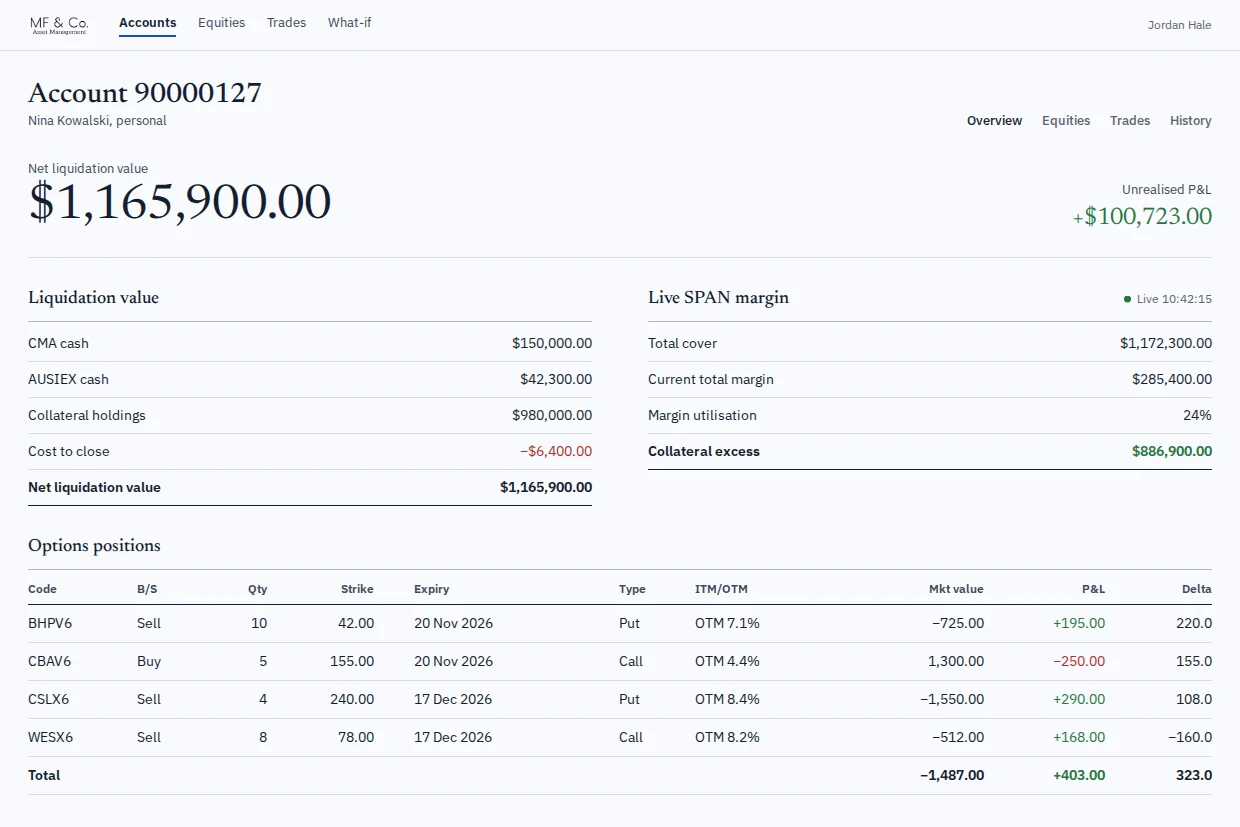Click the 24% margin utilisation value
This screenshot has width=1240, height=827.
pyautogui.click(x=1197, y=415)
